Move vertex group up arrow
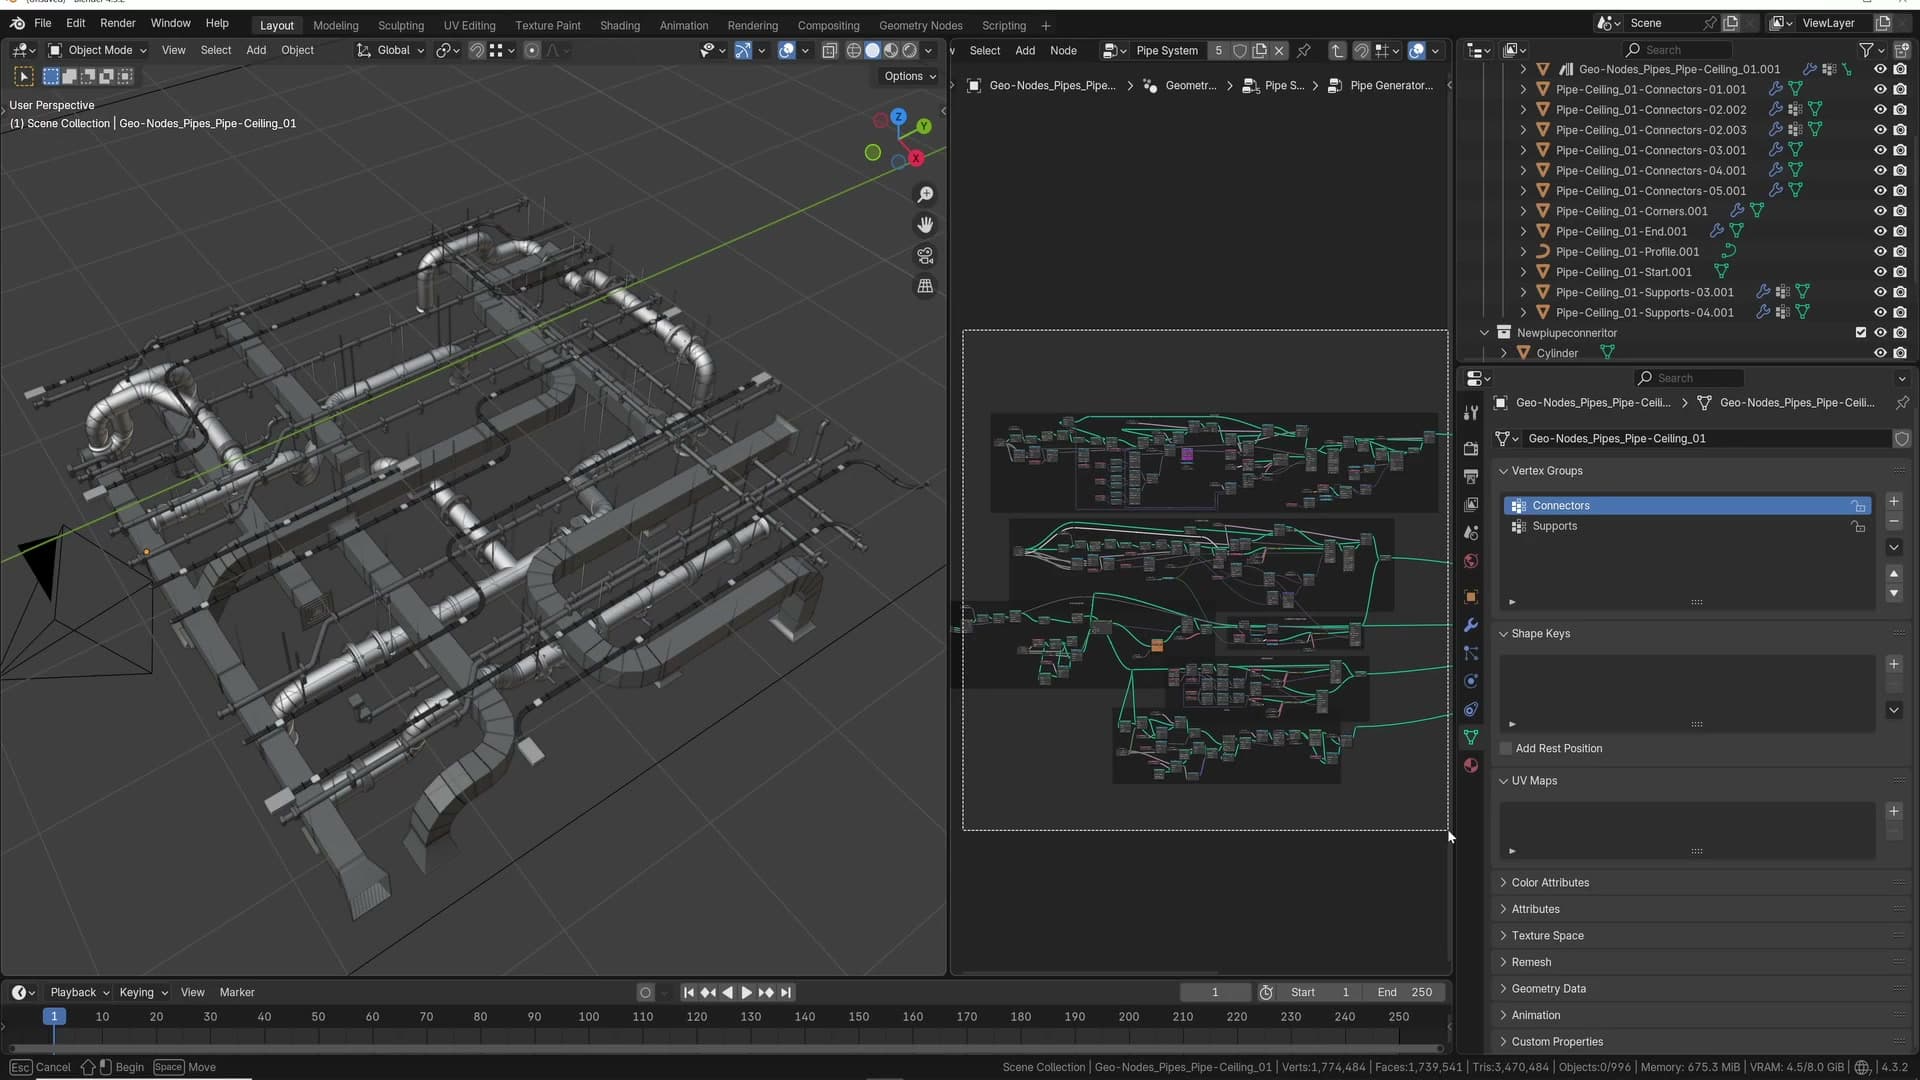The width and height of the screenshot is (1920, 1080). tap(1894, 573)
